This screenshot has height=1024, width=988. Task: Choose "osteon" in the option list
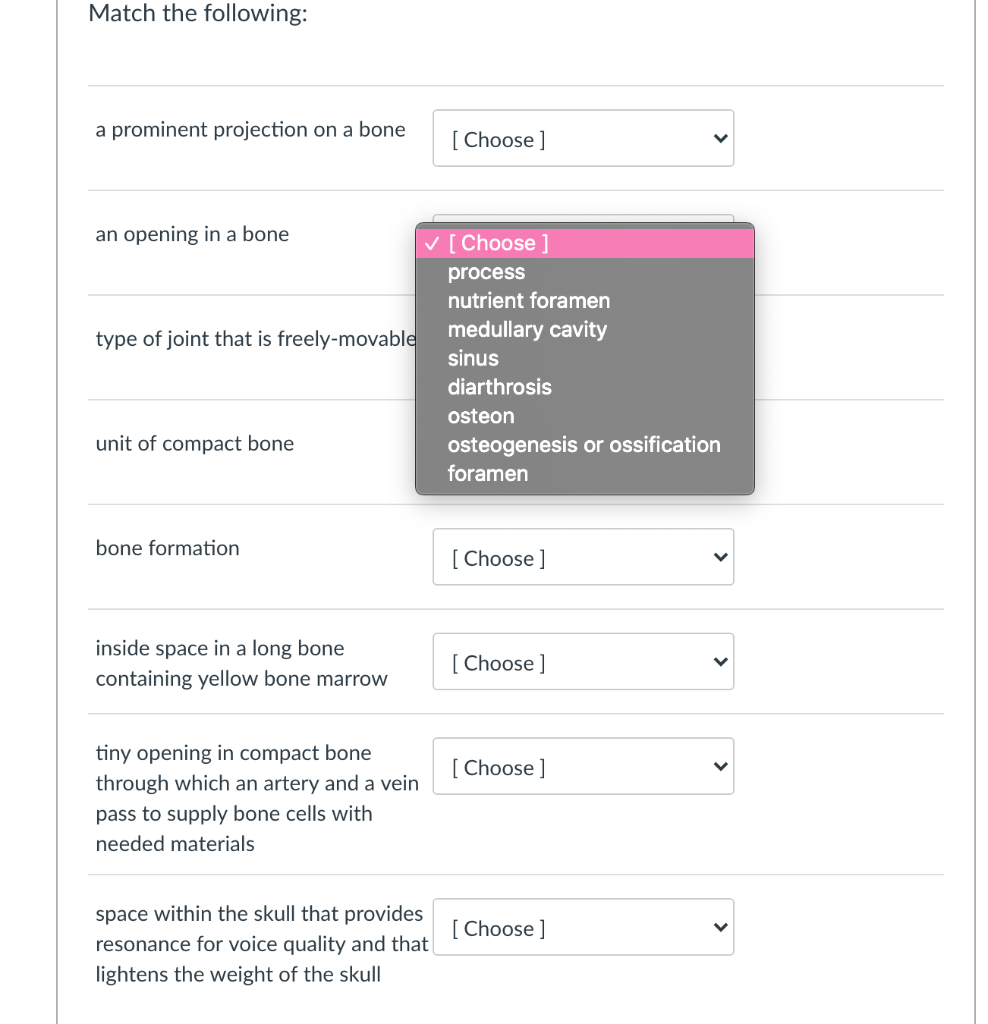coord(481,416)
